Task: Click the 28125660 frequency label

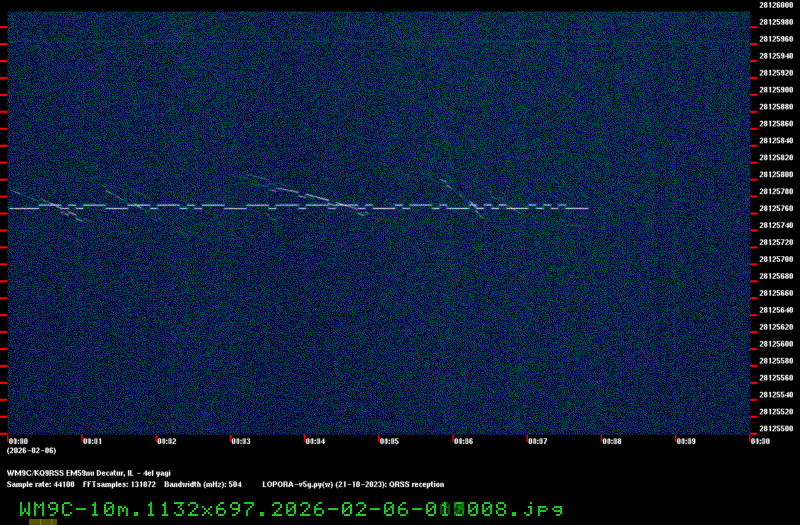Action: (776, 293)
